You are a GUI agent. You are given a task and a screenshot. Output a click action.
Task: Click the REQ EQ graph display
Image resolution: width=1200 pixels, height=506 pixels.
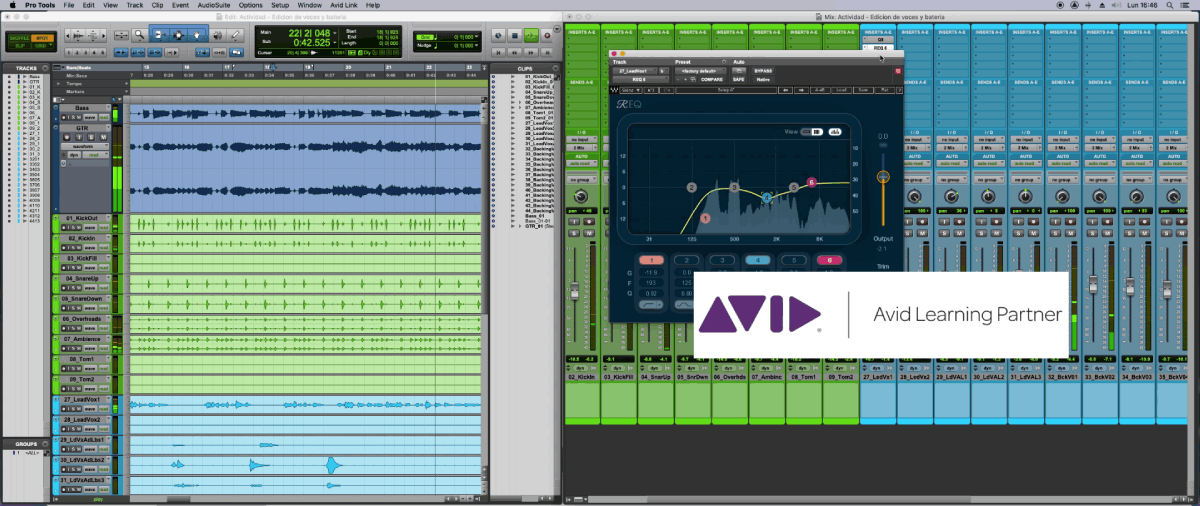click(740, 181)
